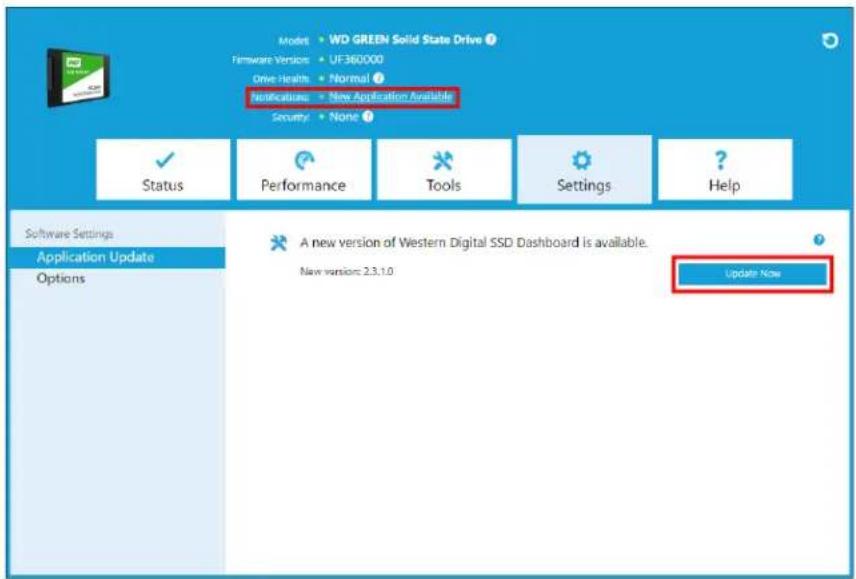Click the Drive Health Normal value
This screenshot has height=579, width=856.
point(349,79)
